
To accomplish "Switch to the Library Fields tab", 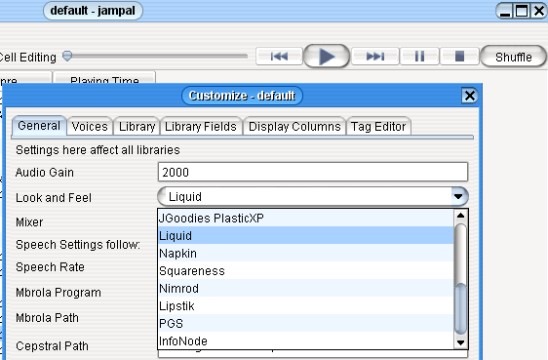I will [201, 127].
